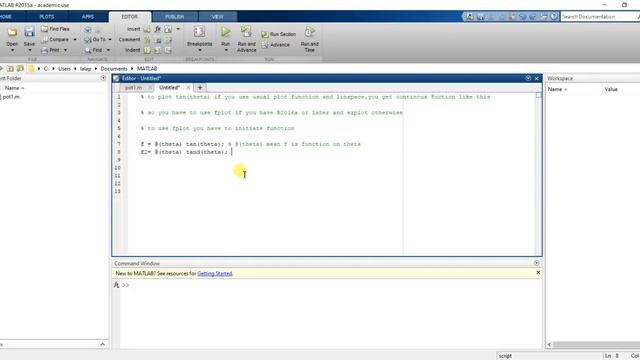Screen dimensions: 640x360
Task: Close the Untitled* editor tab
Action: click(188, 88)
